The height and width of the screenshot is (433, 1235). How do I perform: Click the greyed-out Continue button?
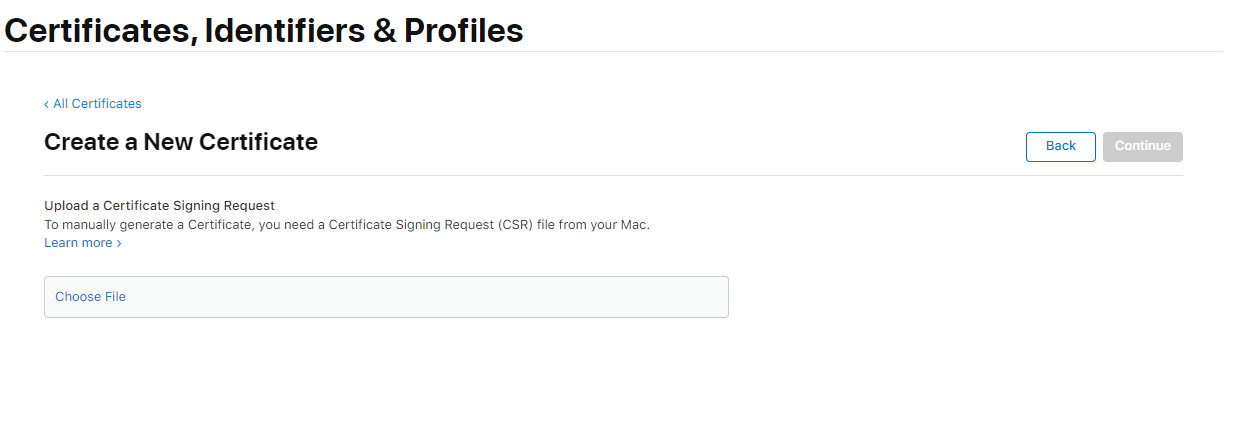click(1142, 146)
